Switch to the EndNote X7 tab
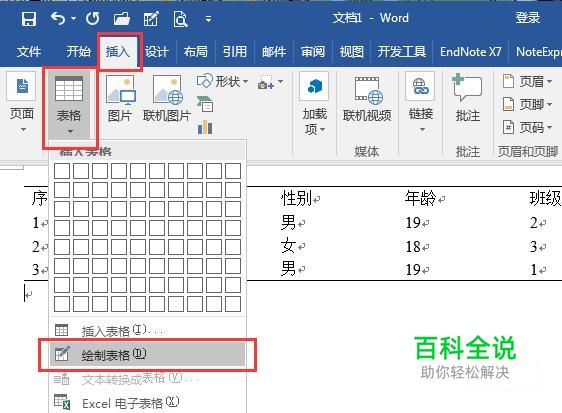The width and height of the screenshot is (562, 413). tap(471, 52)
